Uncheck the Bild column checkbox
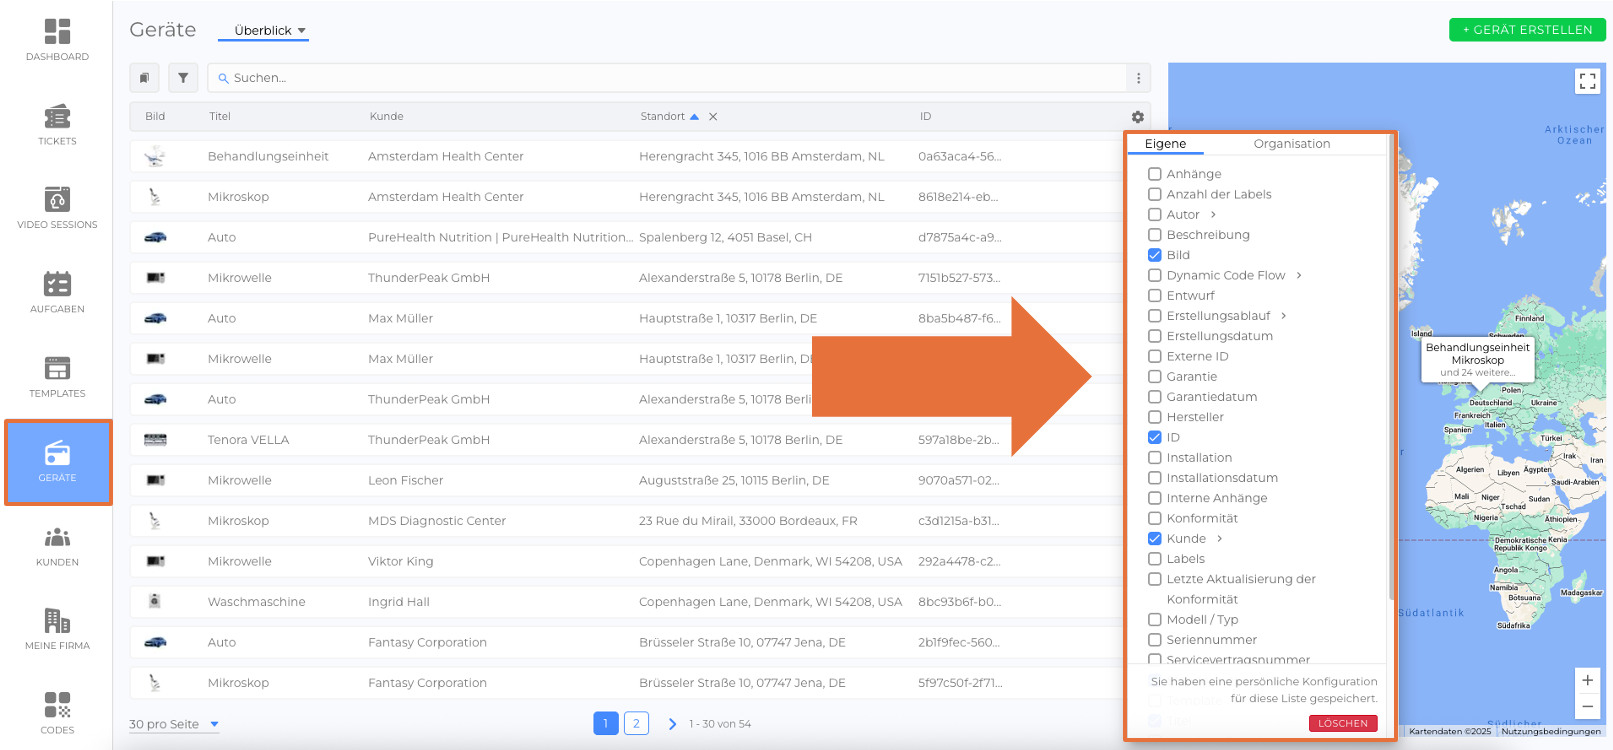The width and height of the screenshot is (1613, 750). click(x=1155, y=255)
